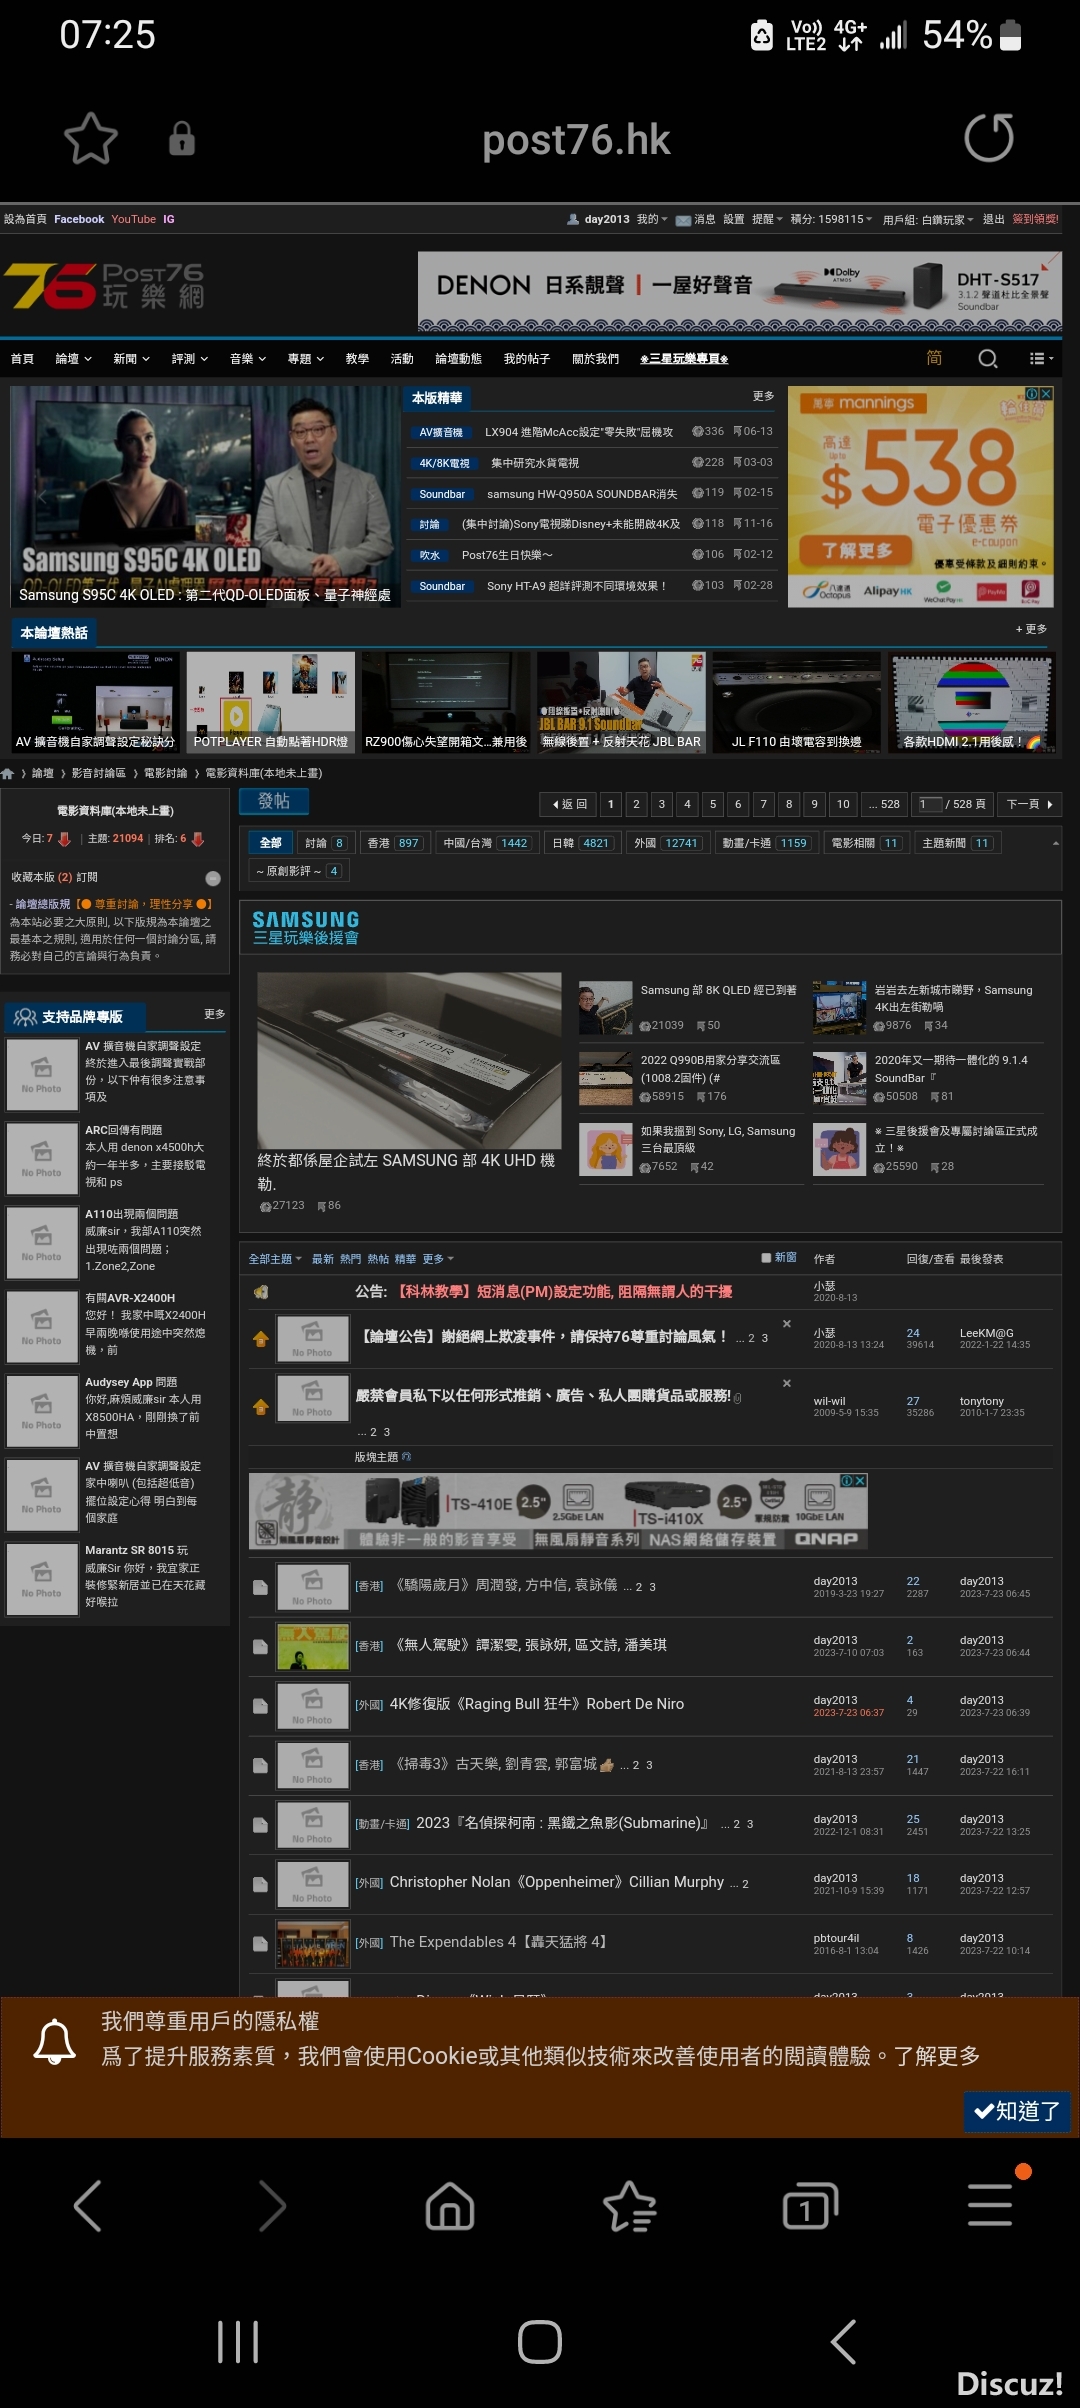The image size is (1080, 2408).
Task: Go to 下一頁 next page
Action: coord(1029,804)
